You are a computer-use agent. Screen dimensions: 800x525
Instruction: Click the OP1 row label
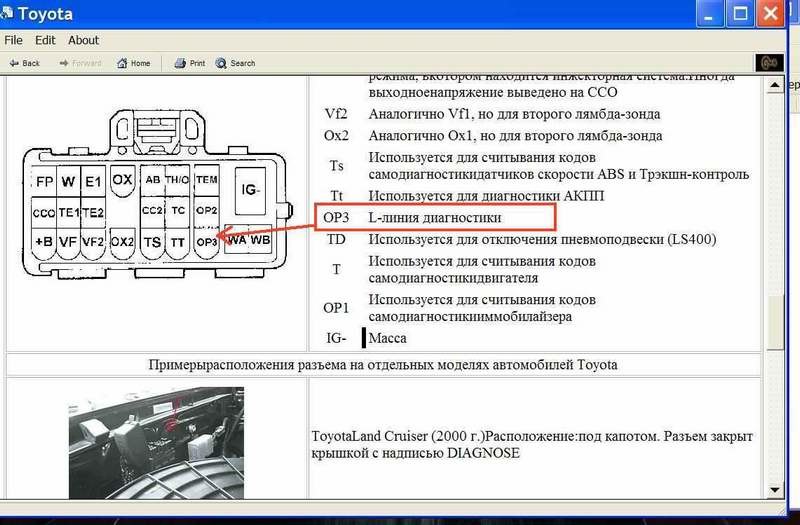(336, 308)
